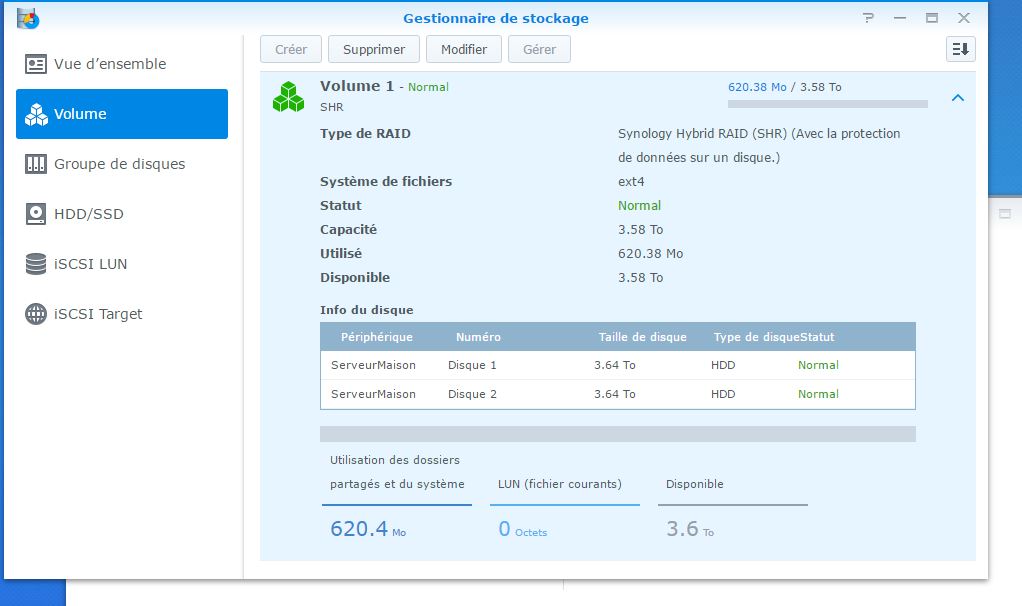1022x606 pixels.
Task: Go to the iSCSI Target section
Action: (98, 314)
